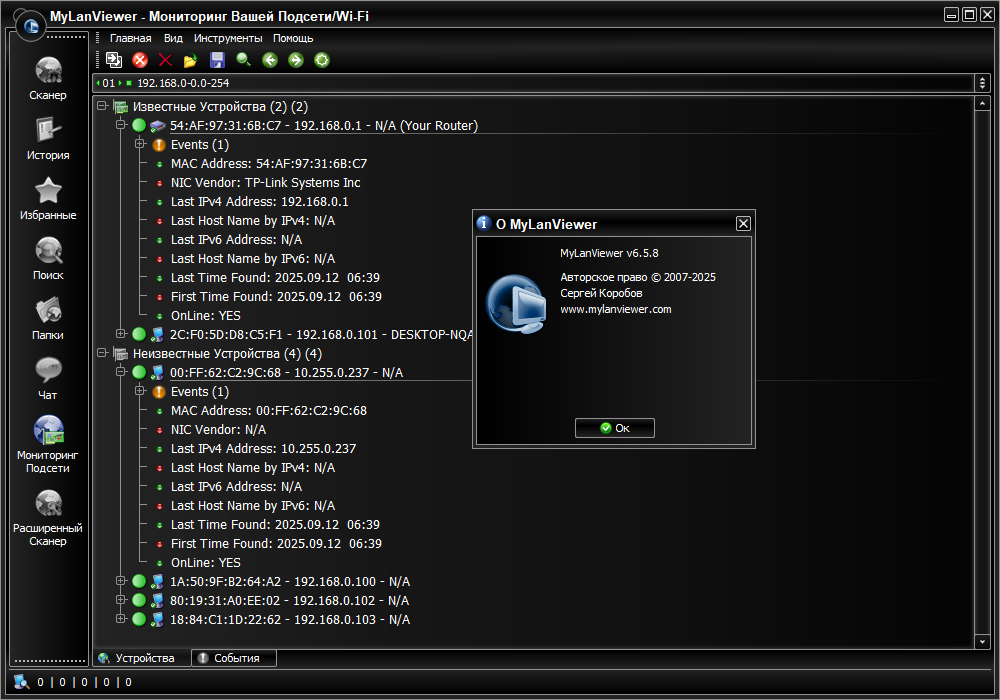Click the blue floppy disk save icon

tap(217, 60)
